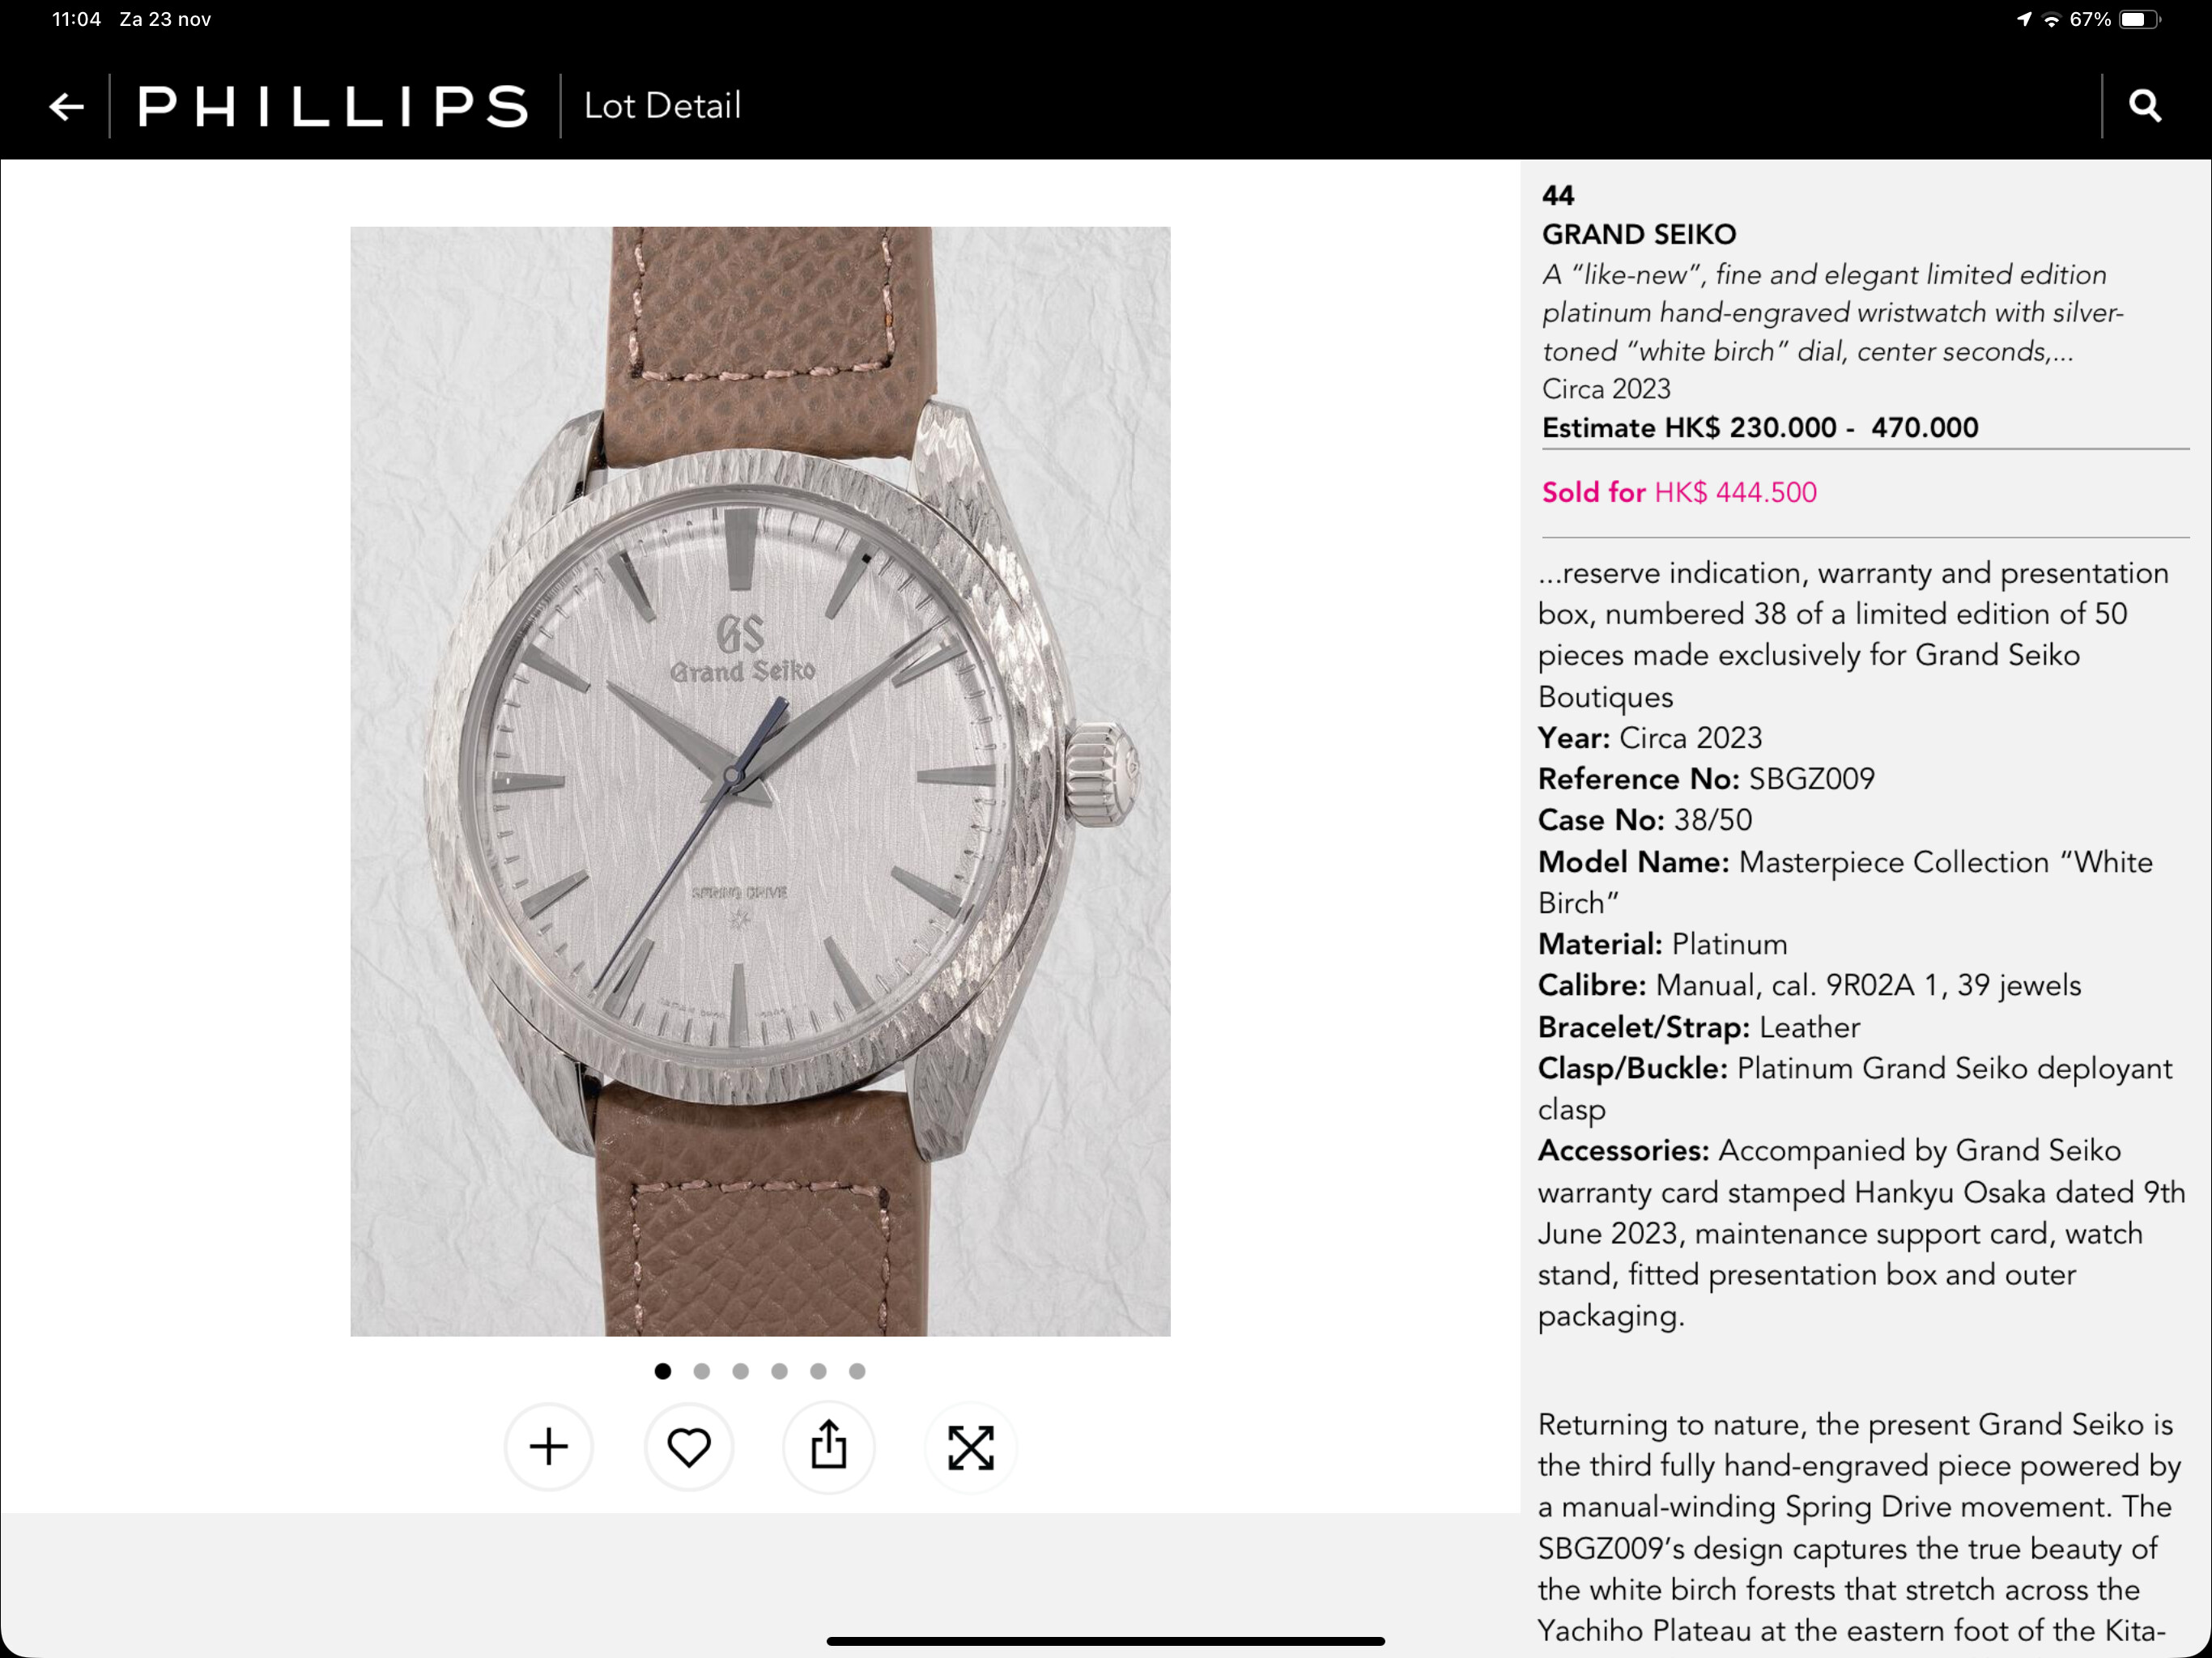Select the sixth image dot indicator
The image size is (2212, 1658).
coord(858,1371)
